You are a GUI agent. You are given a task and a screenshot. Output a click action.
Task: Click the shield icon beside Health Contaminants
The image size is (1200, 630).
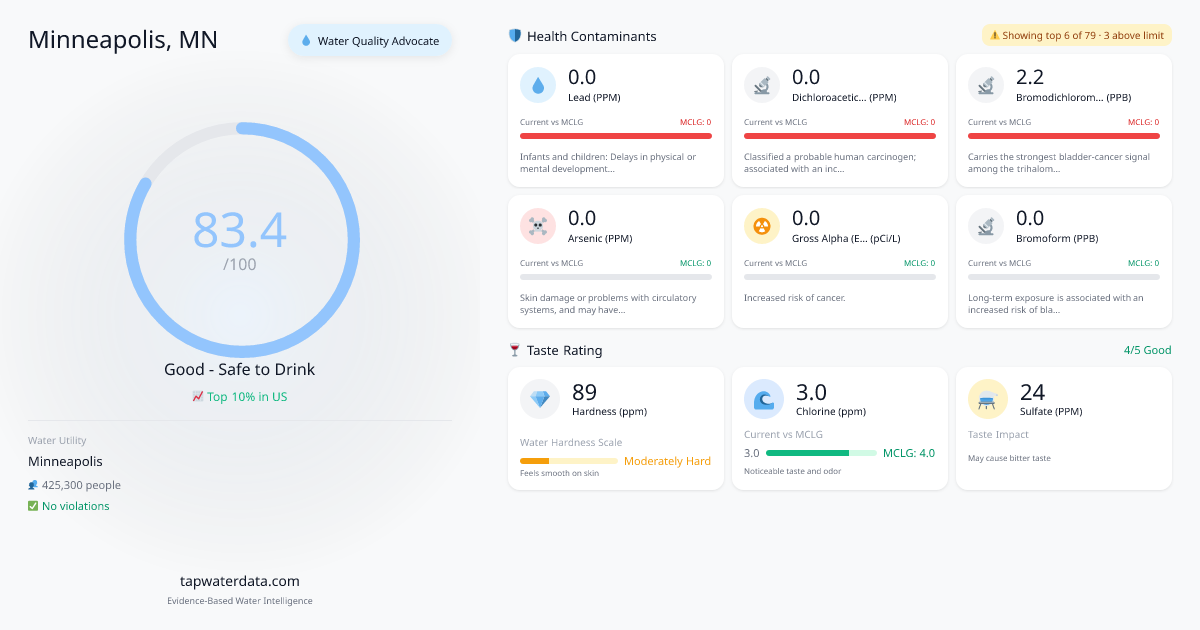[515, 36]
